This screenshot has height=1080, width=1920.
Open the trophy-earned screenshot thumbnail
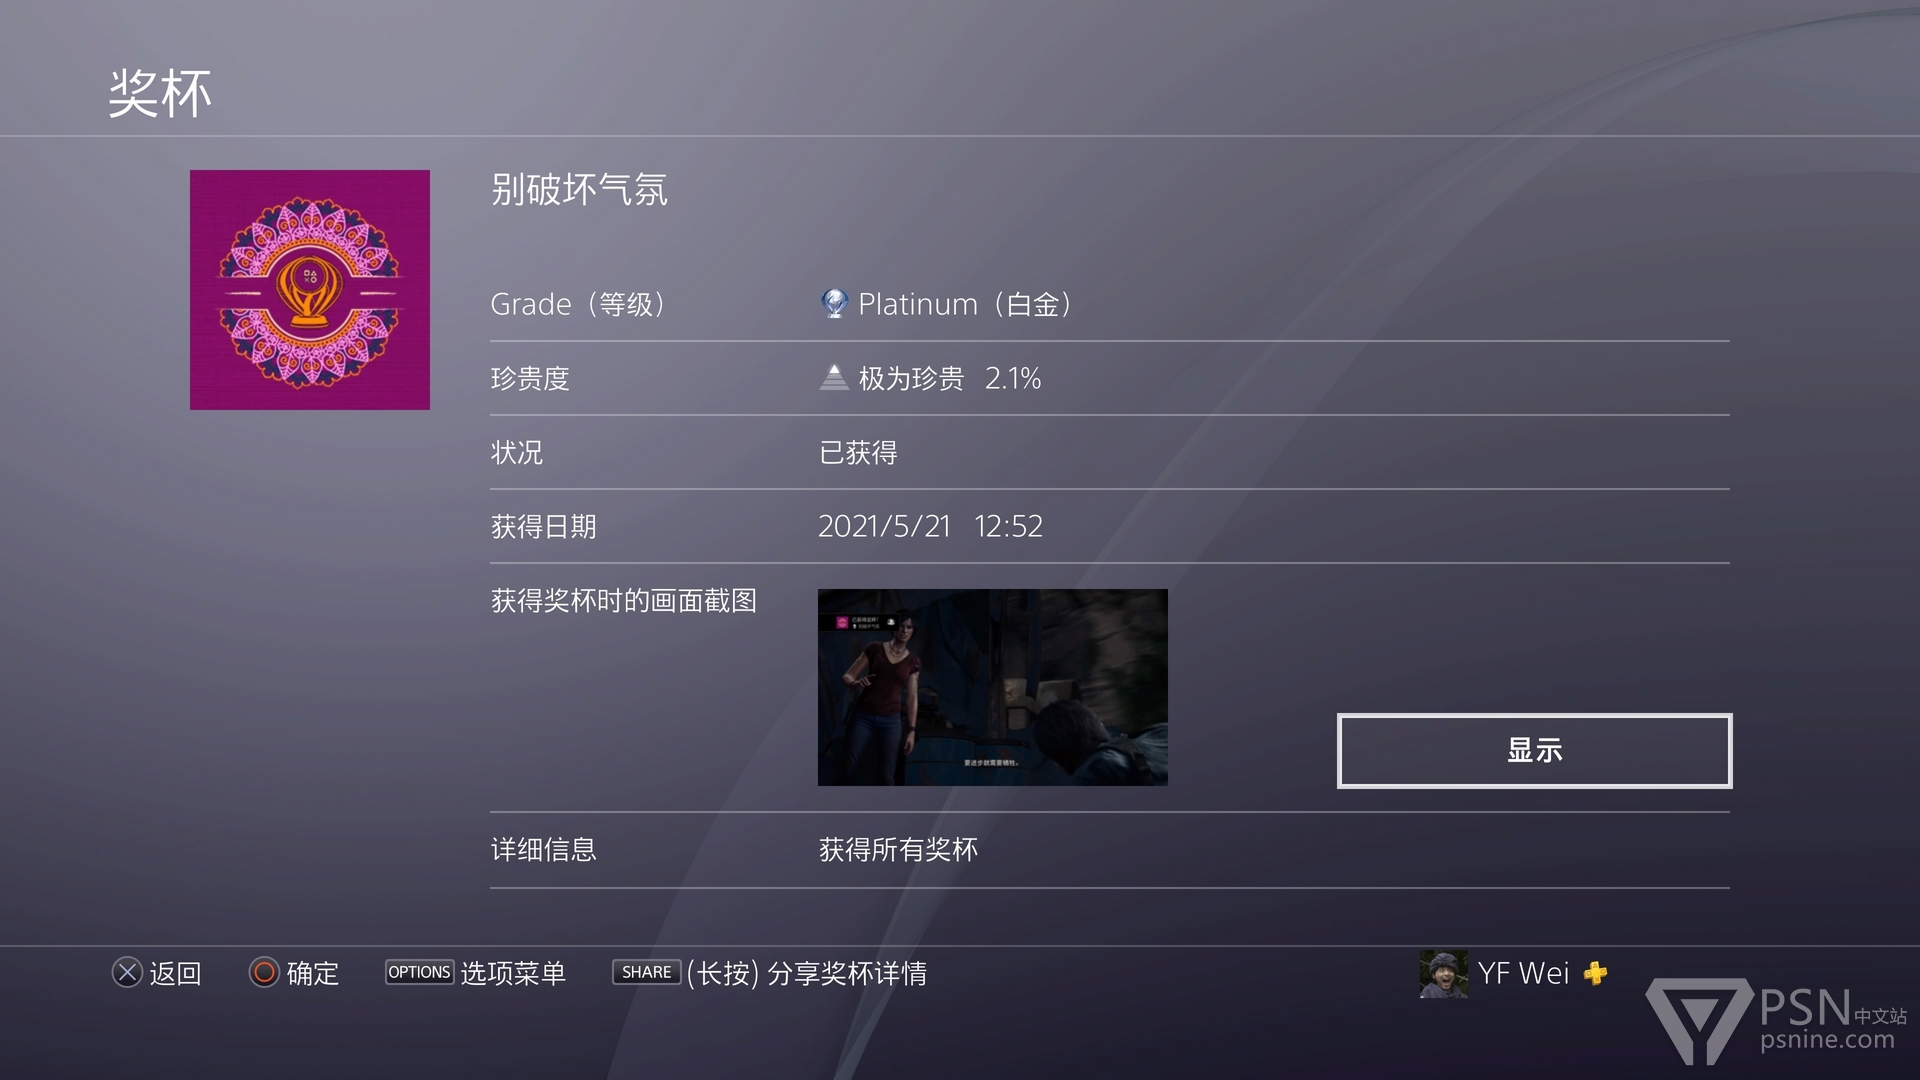(992, 687)
